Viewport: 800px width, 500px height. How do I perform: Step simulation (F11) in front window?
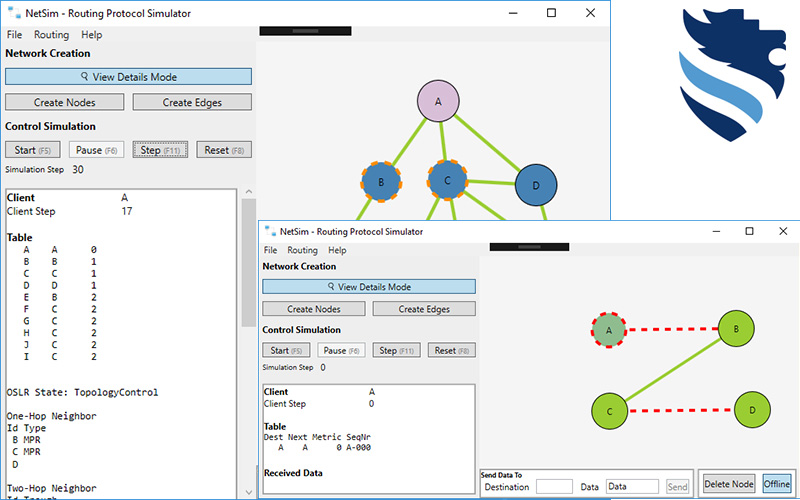coord(396,351)
